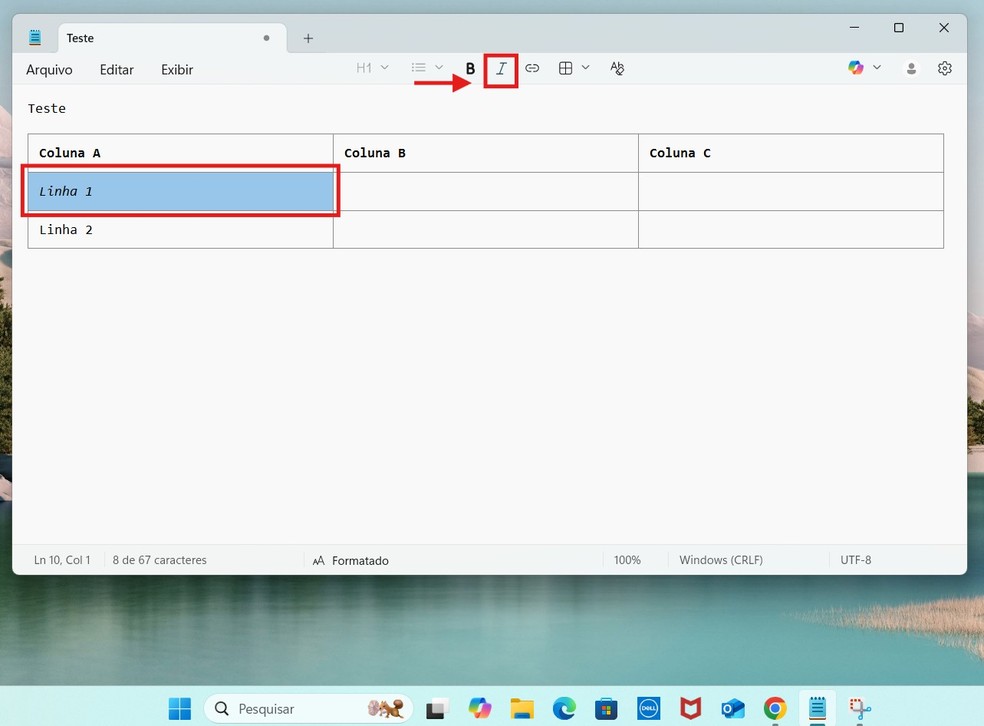Screen dimensions: 984x726
Task: Click the table insert icon
Action: [x=565, y=68]
